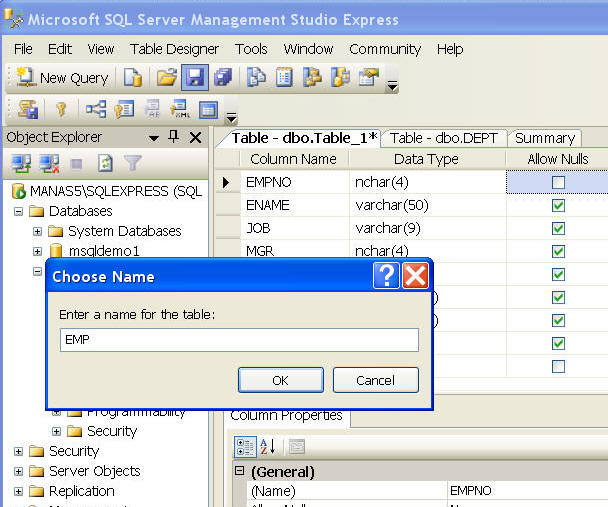608x507 pixels.
Task: Click the Manage Check Constraints icon
Action: point(209,109)
